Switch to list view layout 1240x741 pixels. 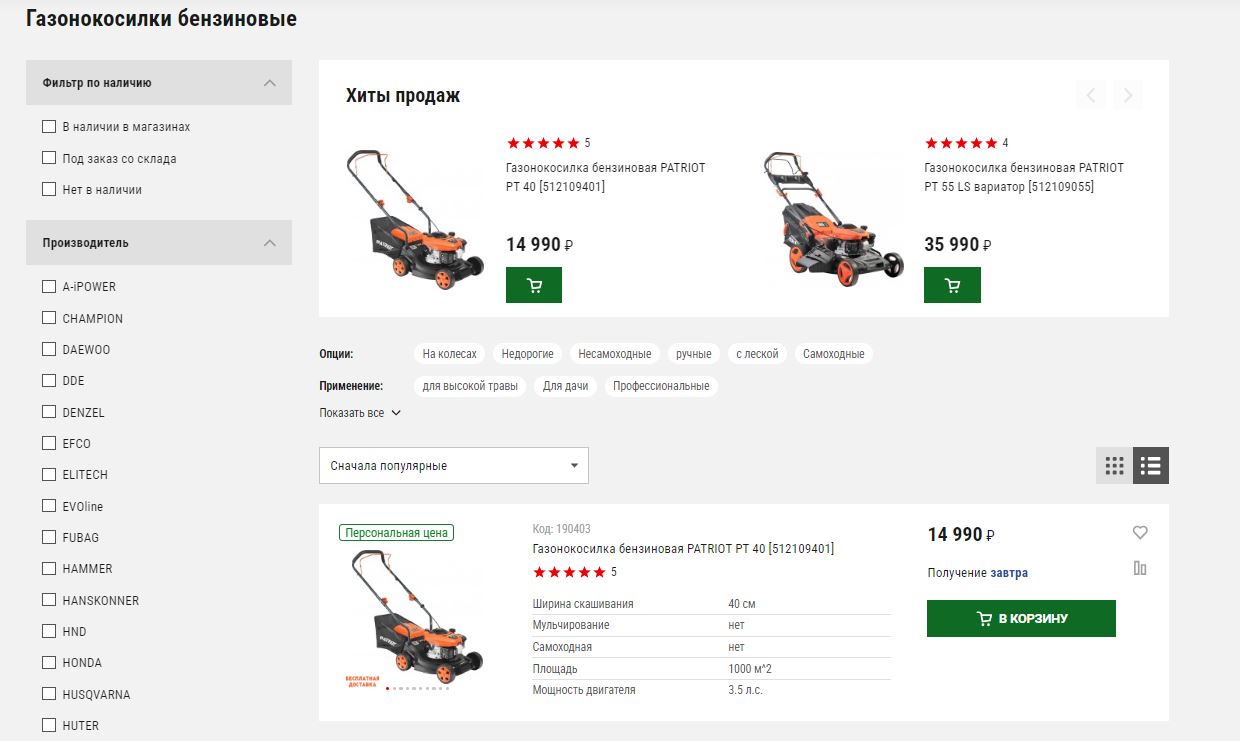1151,465
